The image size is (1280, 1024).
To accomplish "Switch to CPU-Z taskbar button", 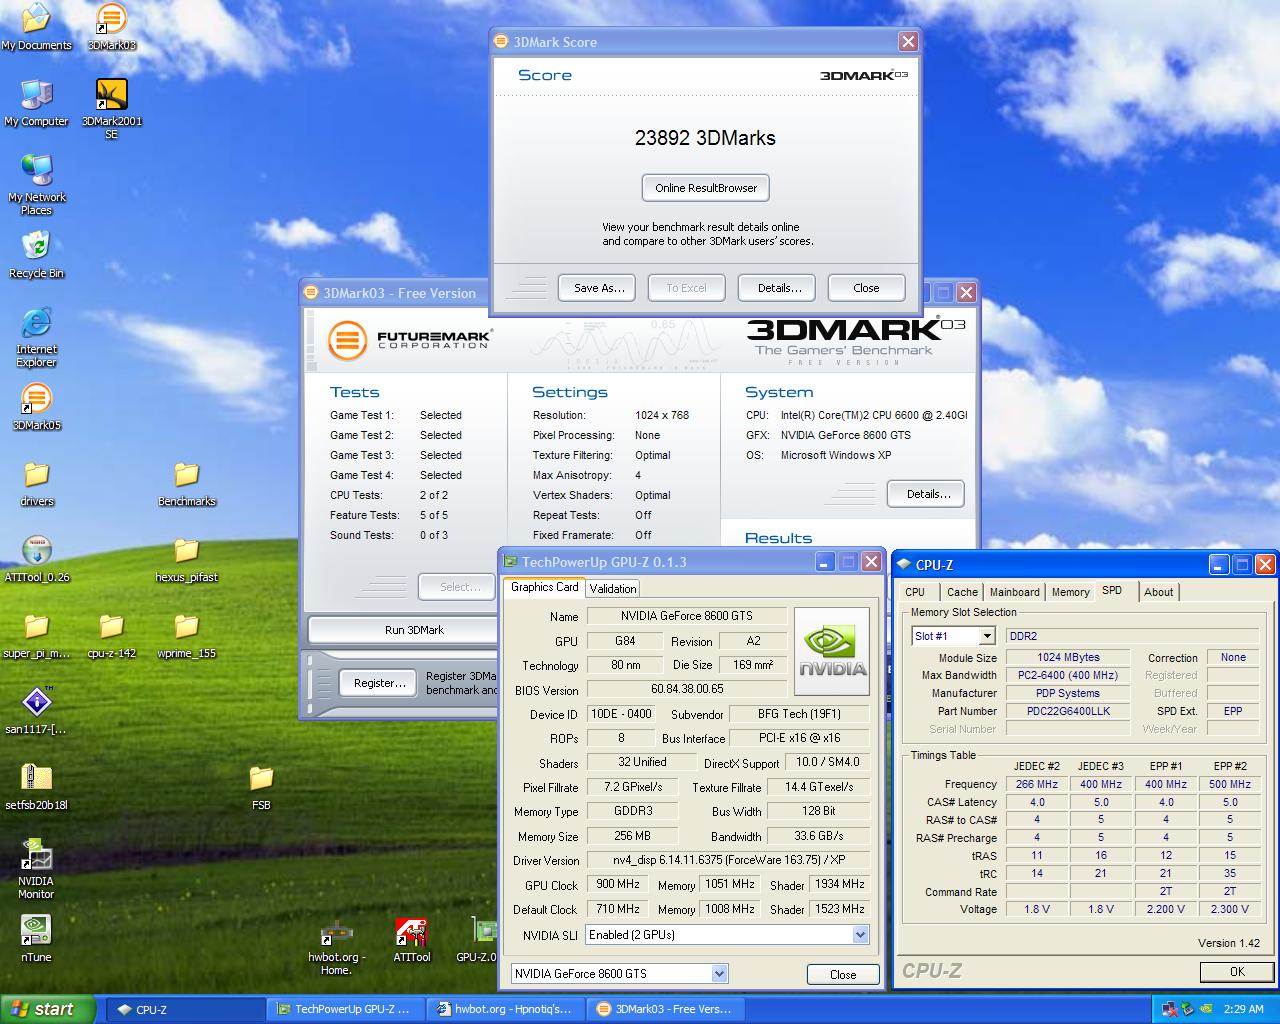I will click(x=184, y=1009).
